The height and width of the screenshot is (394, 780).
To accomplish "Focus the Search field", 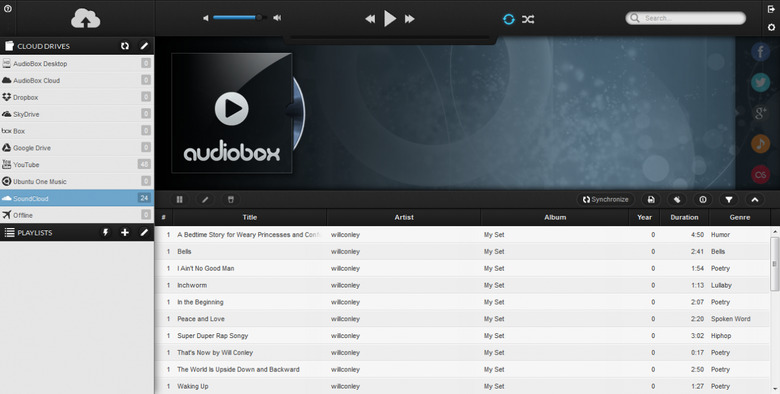I will coord(685,18).
